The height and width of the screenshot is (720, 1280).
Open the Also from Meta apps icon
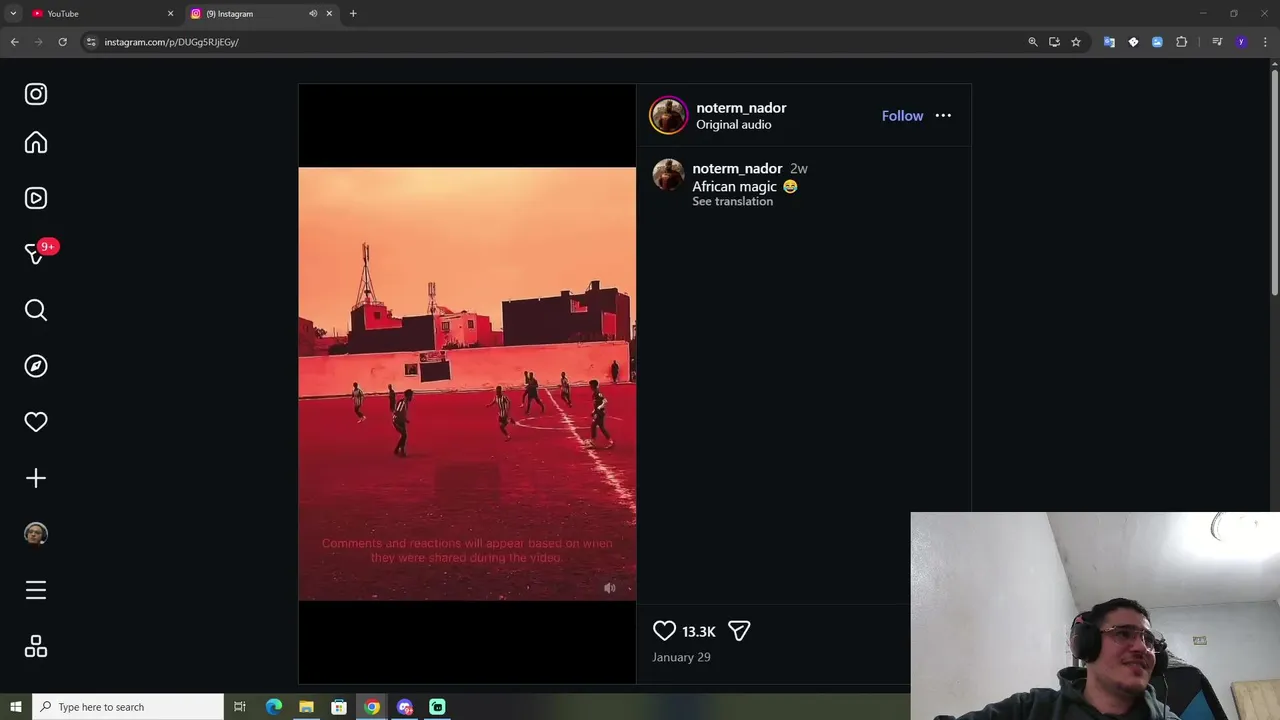click(x=36, y=647)
